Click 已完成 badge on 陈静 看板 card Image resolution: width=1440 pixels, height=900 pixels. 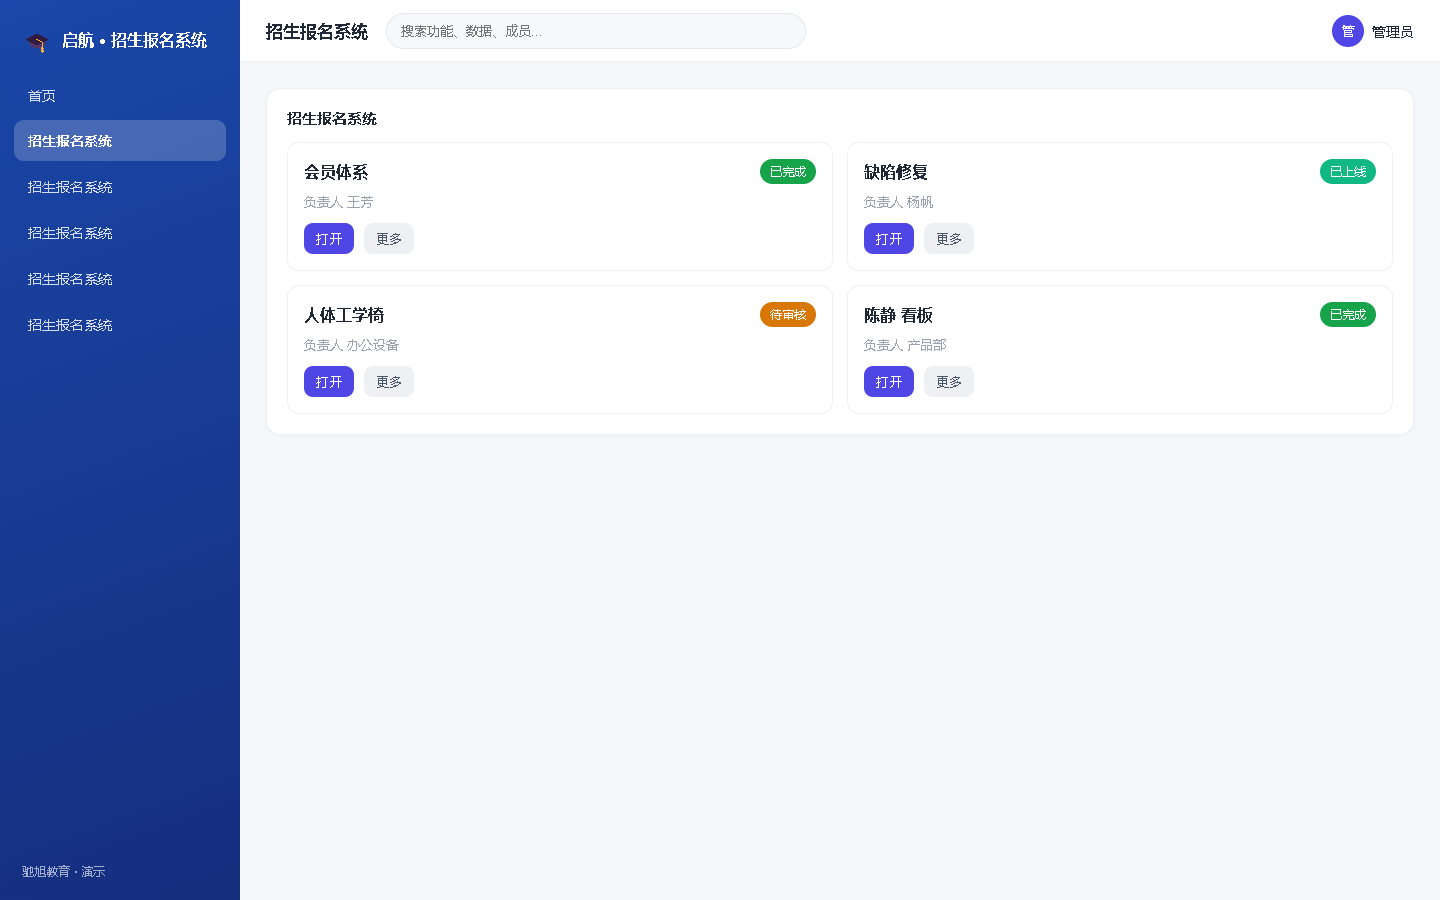1348,315
